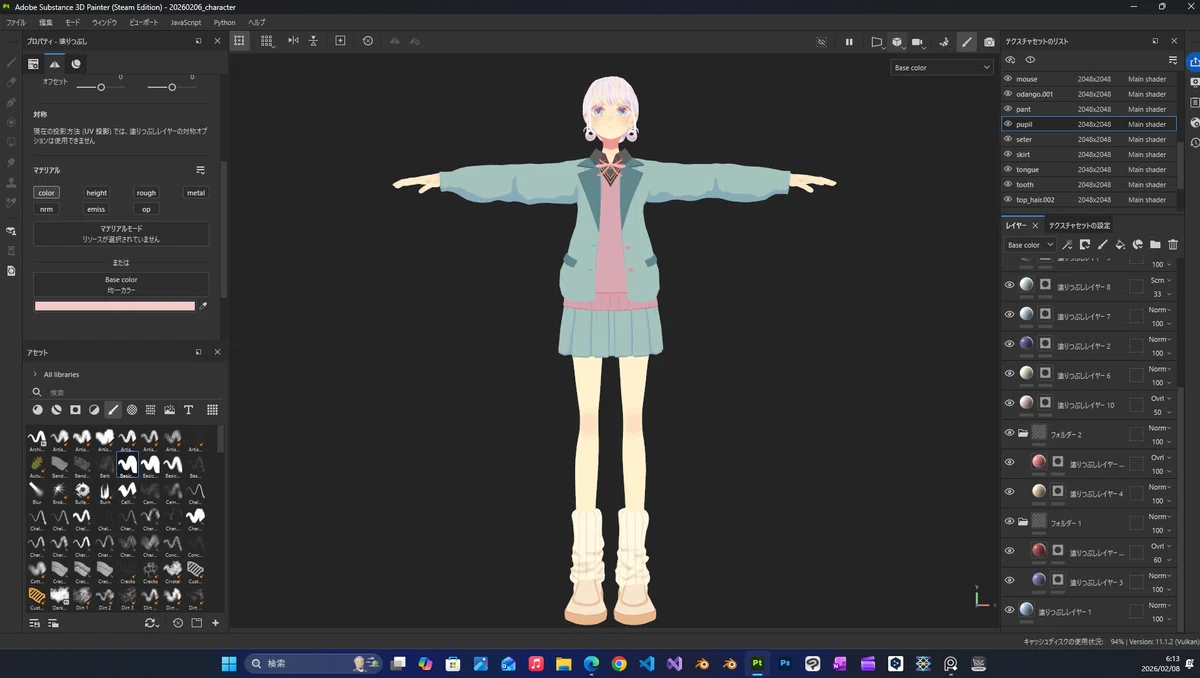Toggle visibility of the mouse texture set

(x=1008, y=79)
